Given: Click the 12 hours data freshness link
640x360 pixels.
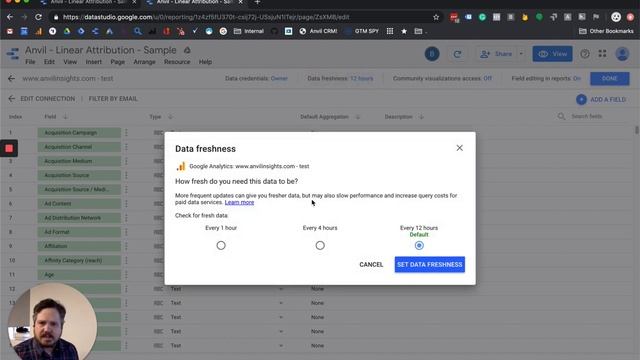Looking at the screenshot, I should tap(362, 78).
